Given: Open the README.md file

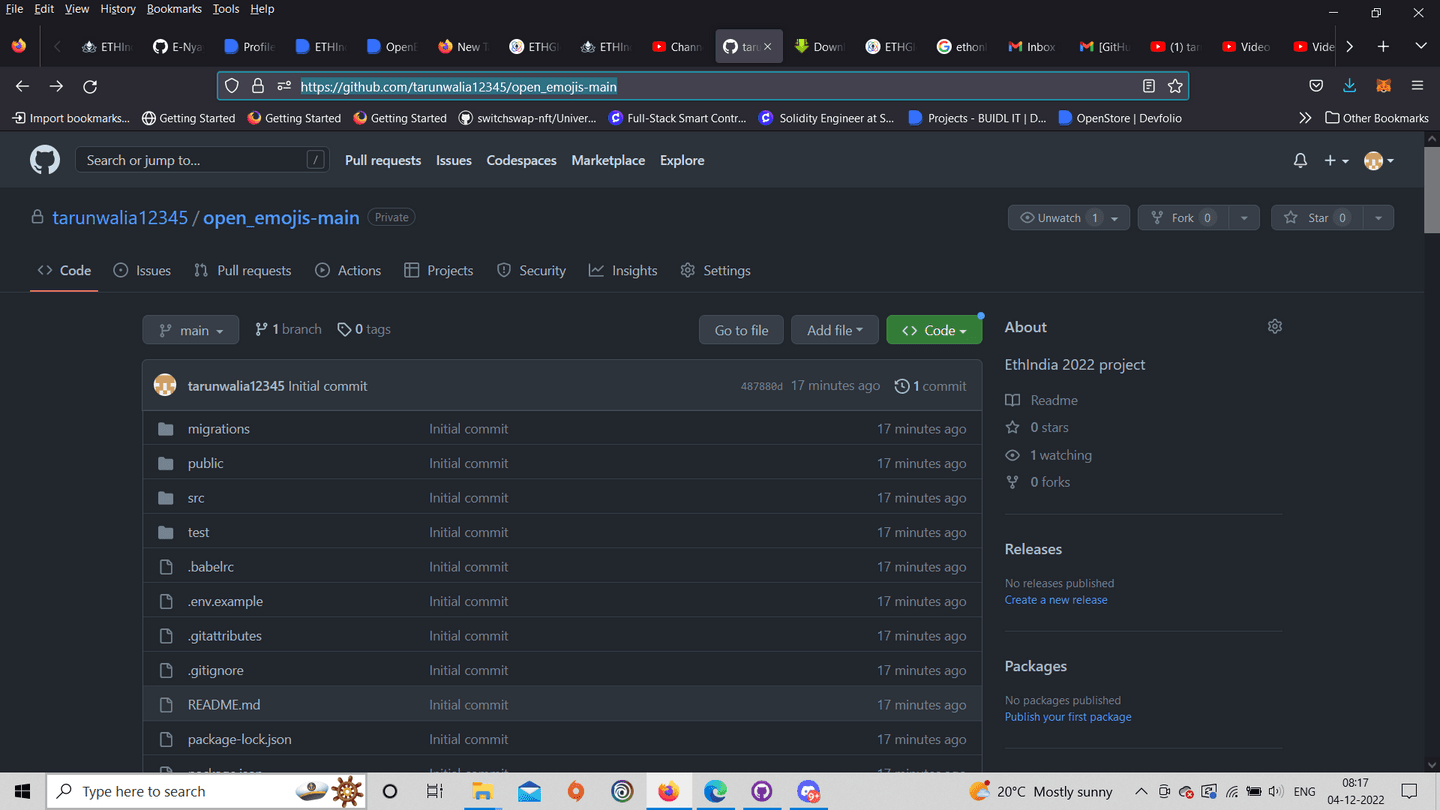Looking at the screenshot, I should pos(224,705).
